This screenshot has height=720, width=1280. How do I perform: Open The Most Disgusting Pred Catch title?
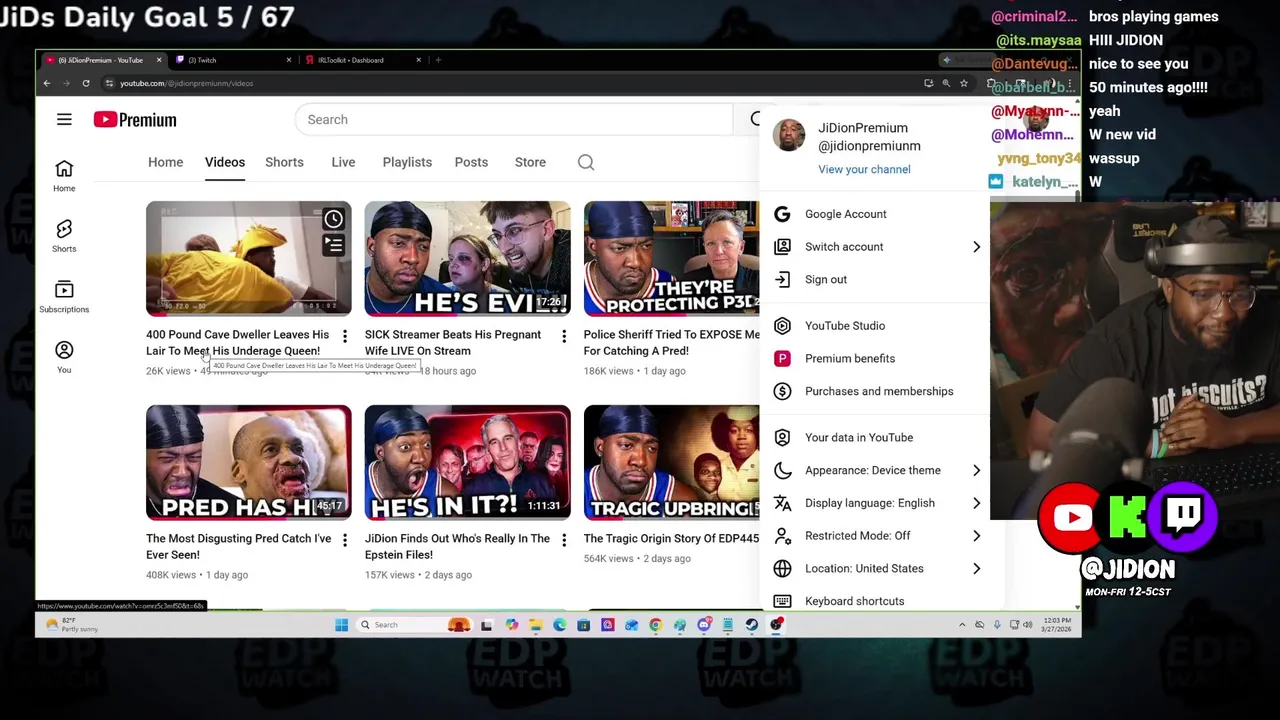point(238,547)
